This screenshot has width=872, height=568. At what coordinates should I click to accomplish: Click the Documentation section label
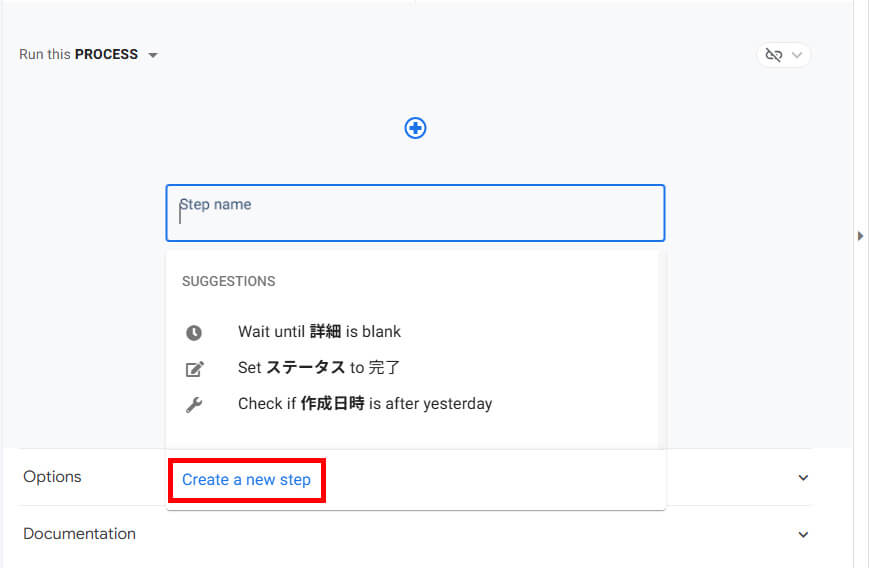pyautogui.click(x=79, y=534)
